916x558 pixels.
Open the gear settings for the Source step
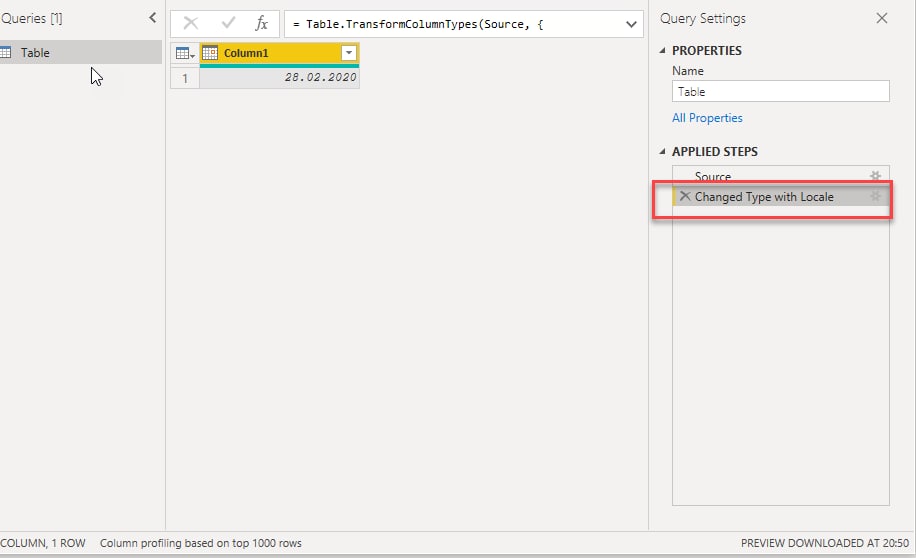[x=875, y=175]
